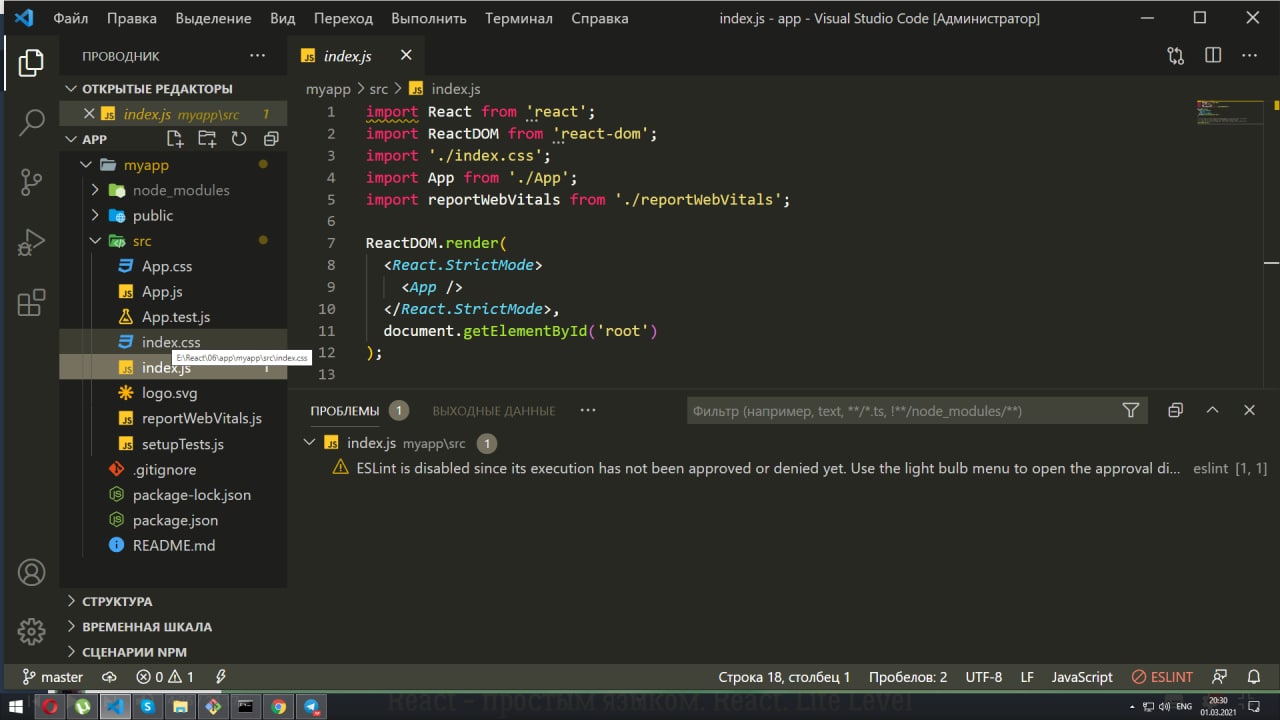
Task: Open the Правка menu
Action: click(x=131, y=18)
